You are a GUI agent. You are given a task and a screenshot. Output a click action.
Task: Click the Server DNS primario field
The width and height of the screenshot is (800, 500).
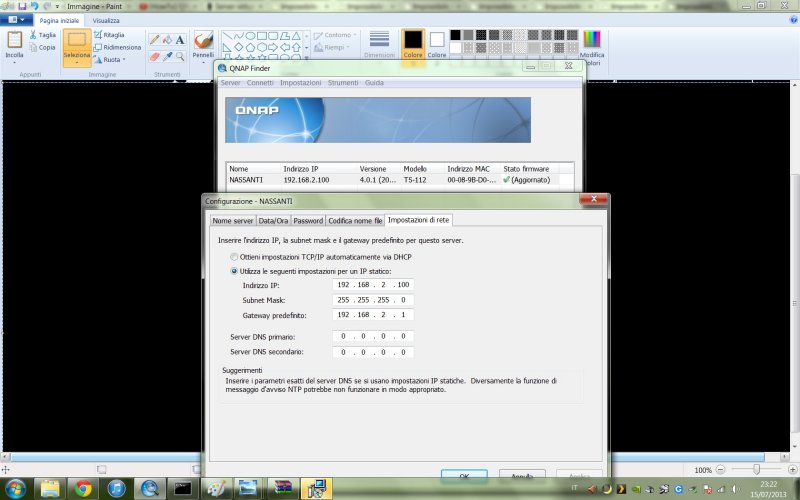373,337
